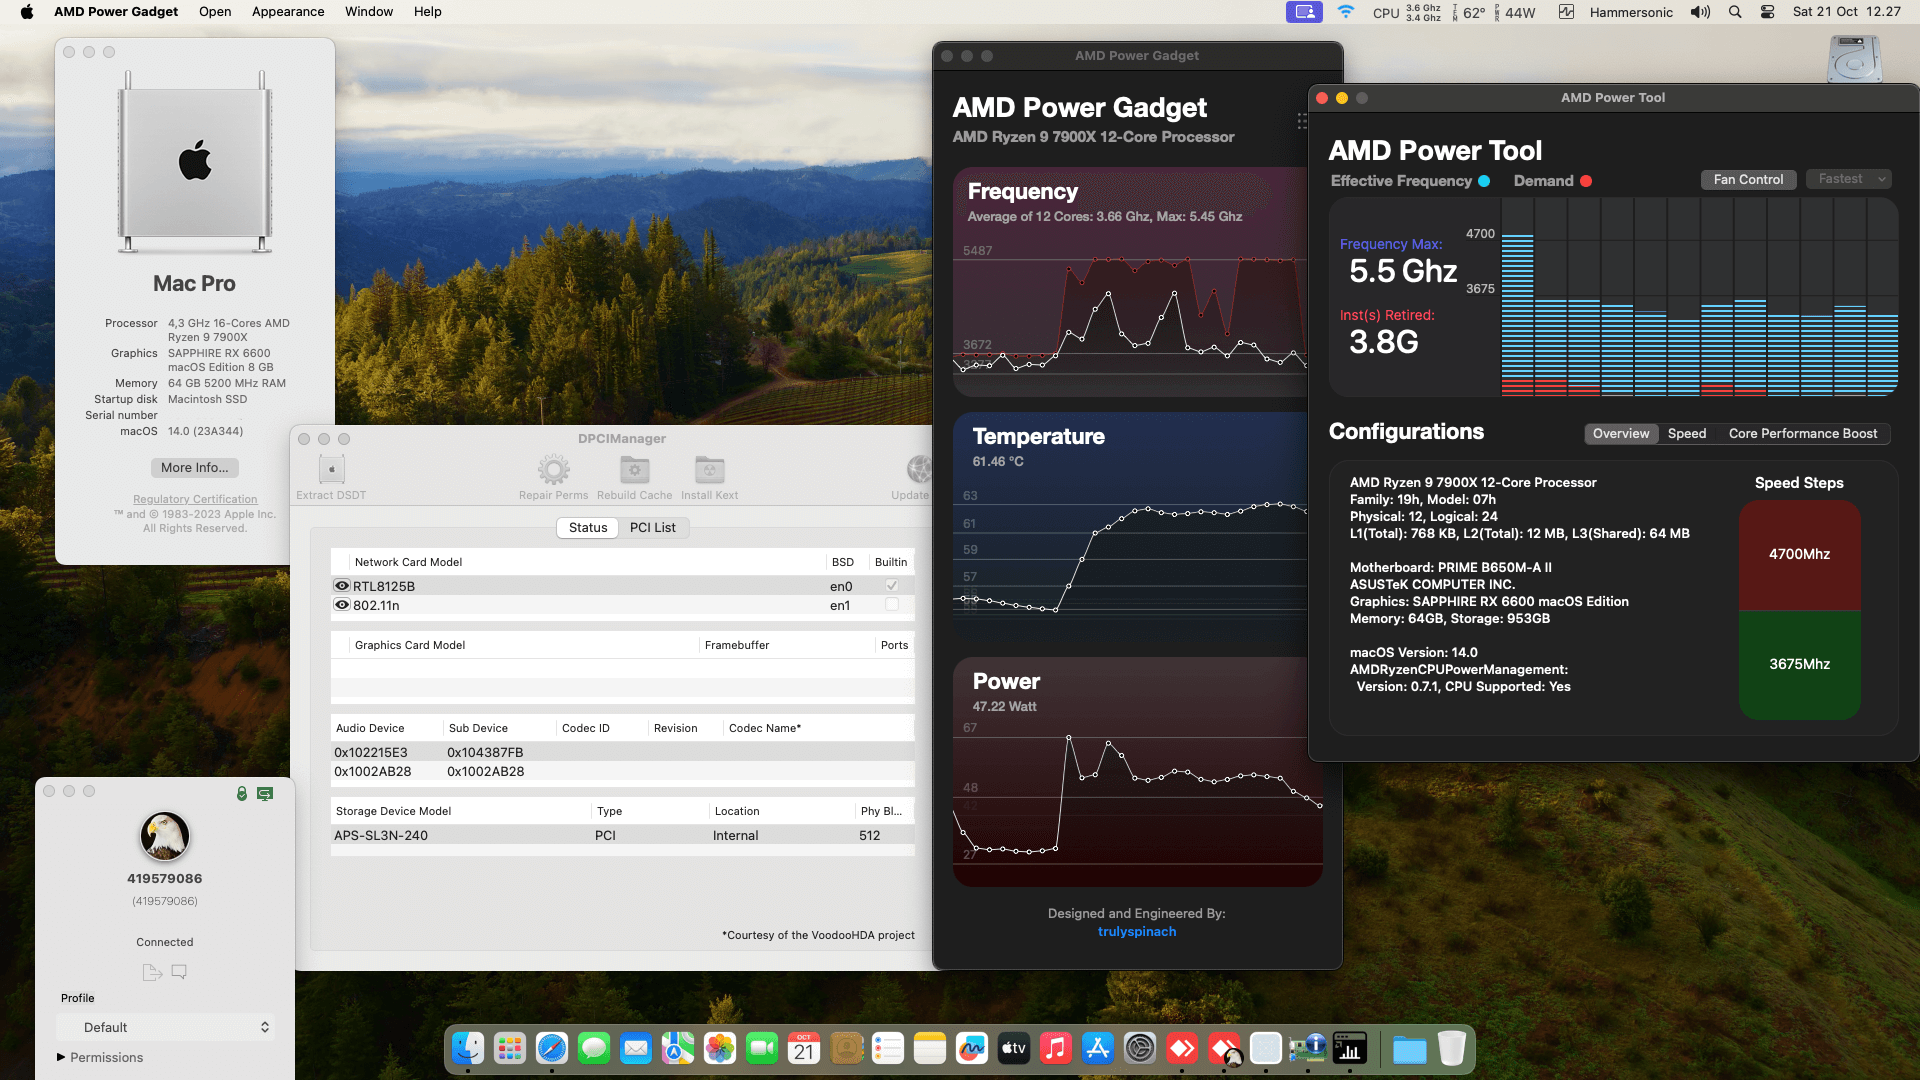Screen dimensions: 1920x1080
Task: Open the Default profile dropdown
Action: point(165,1027)
